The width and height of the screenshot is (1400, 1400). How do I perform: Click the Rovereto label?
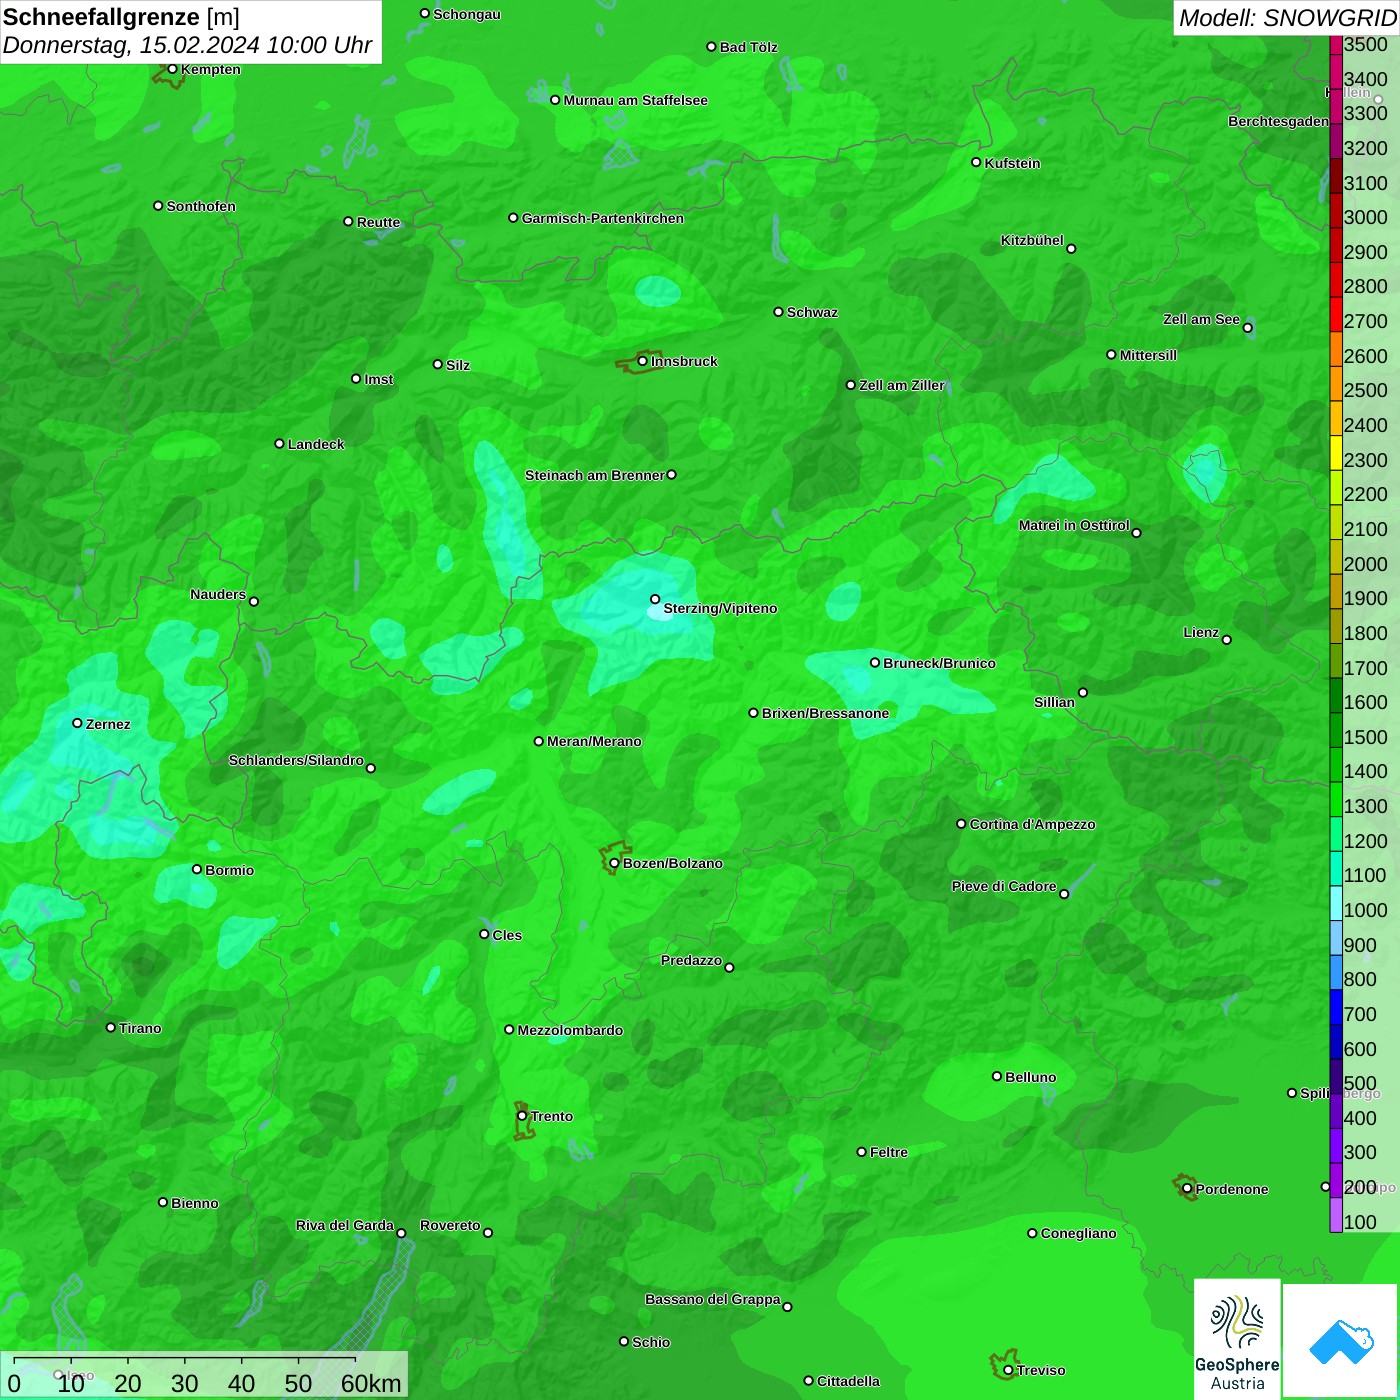[x=450, y=1225]
